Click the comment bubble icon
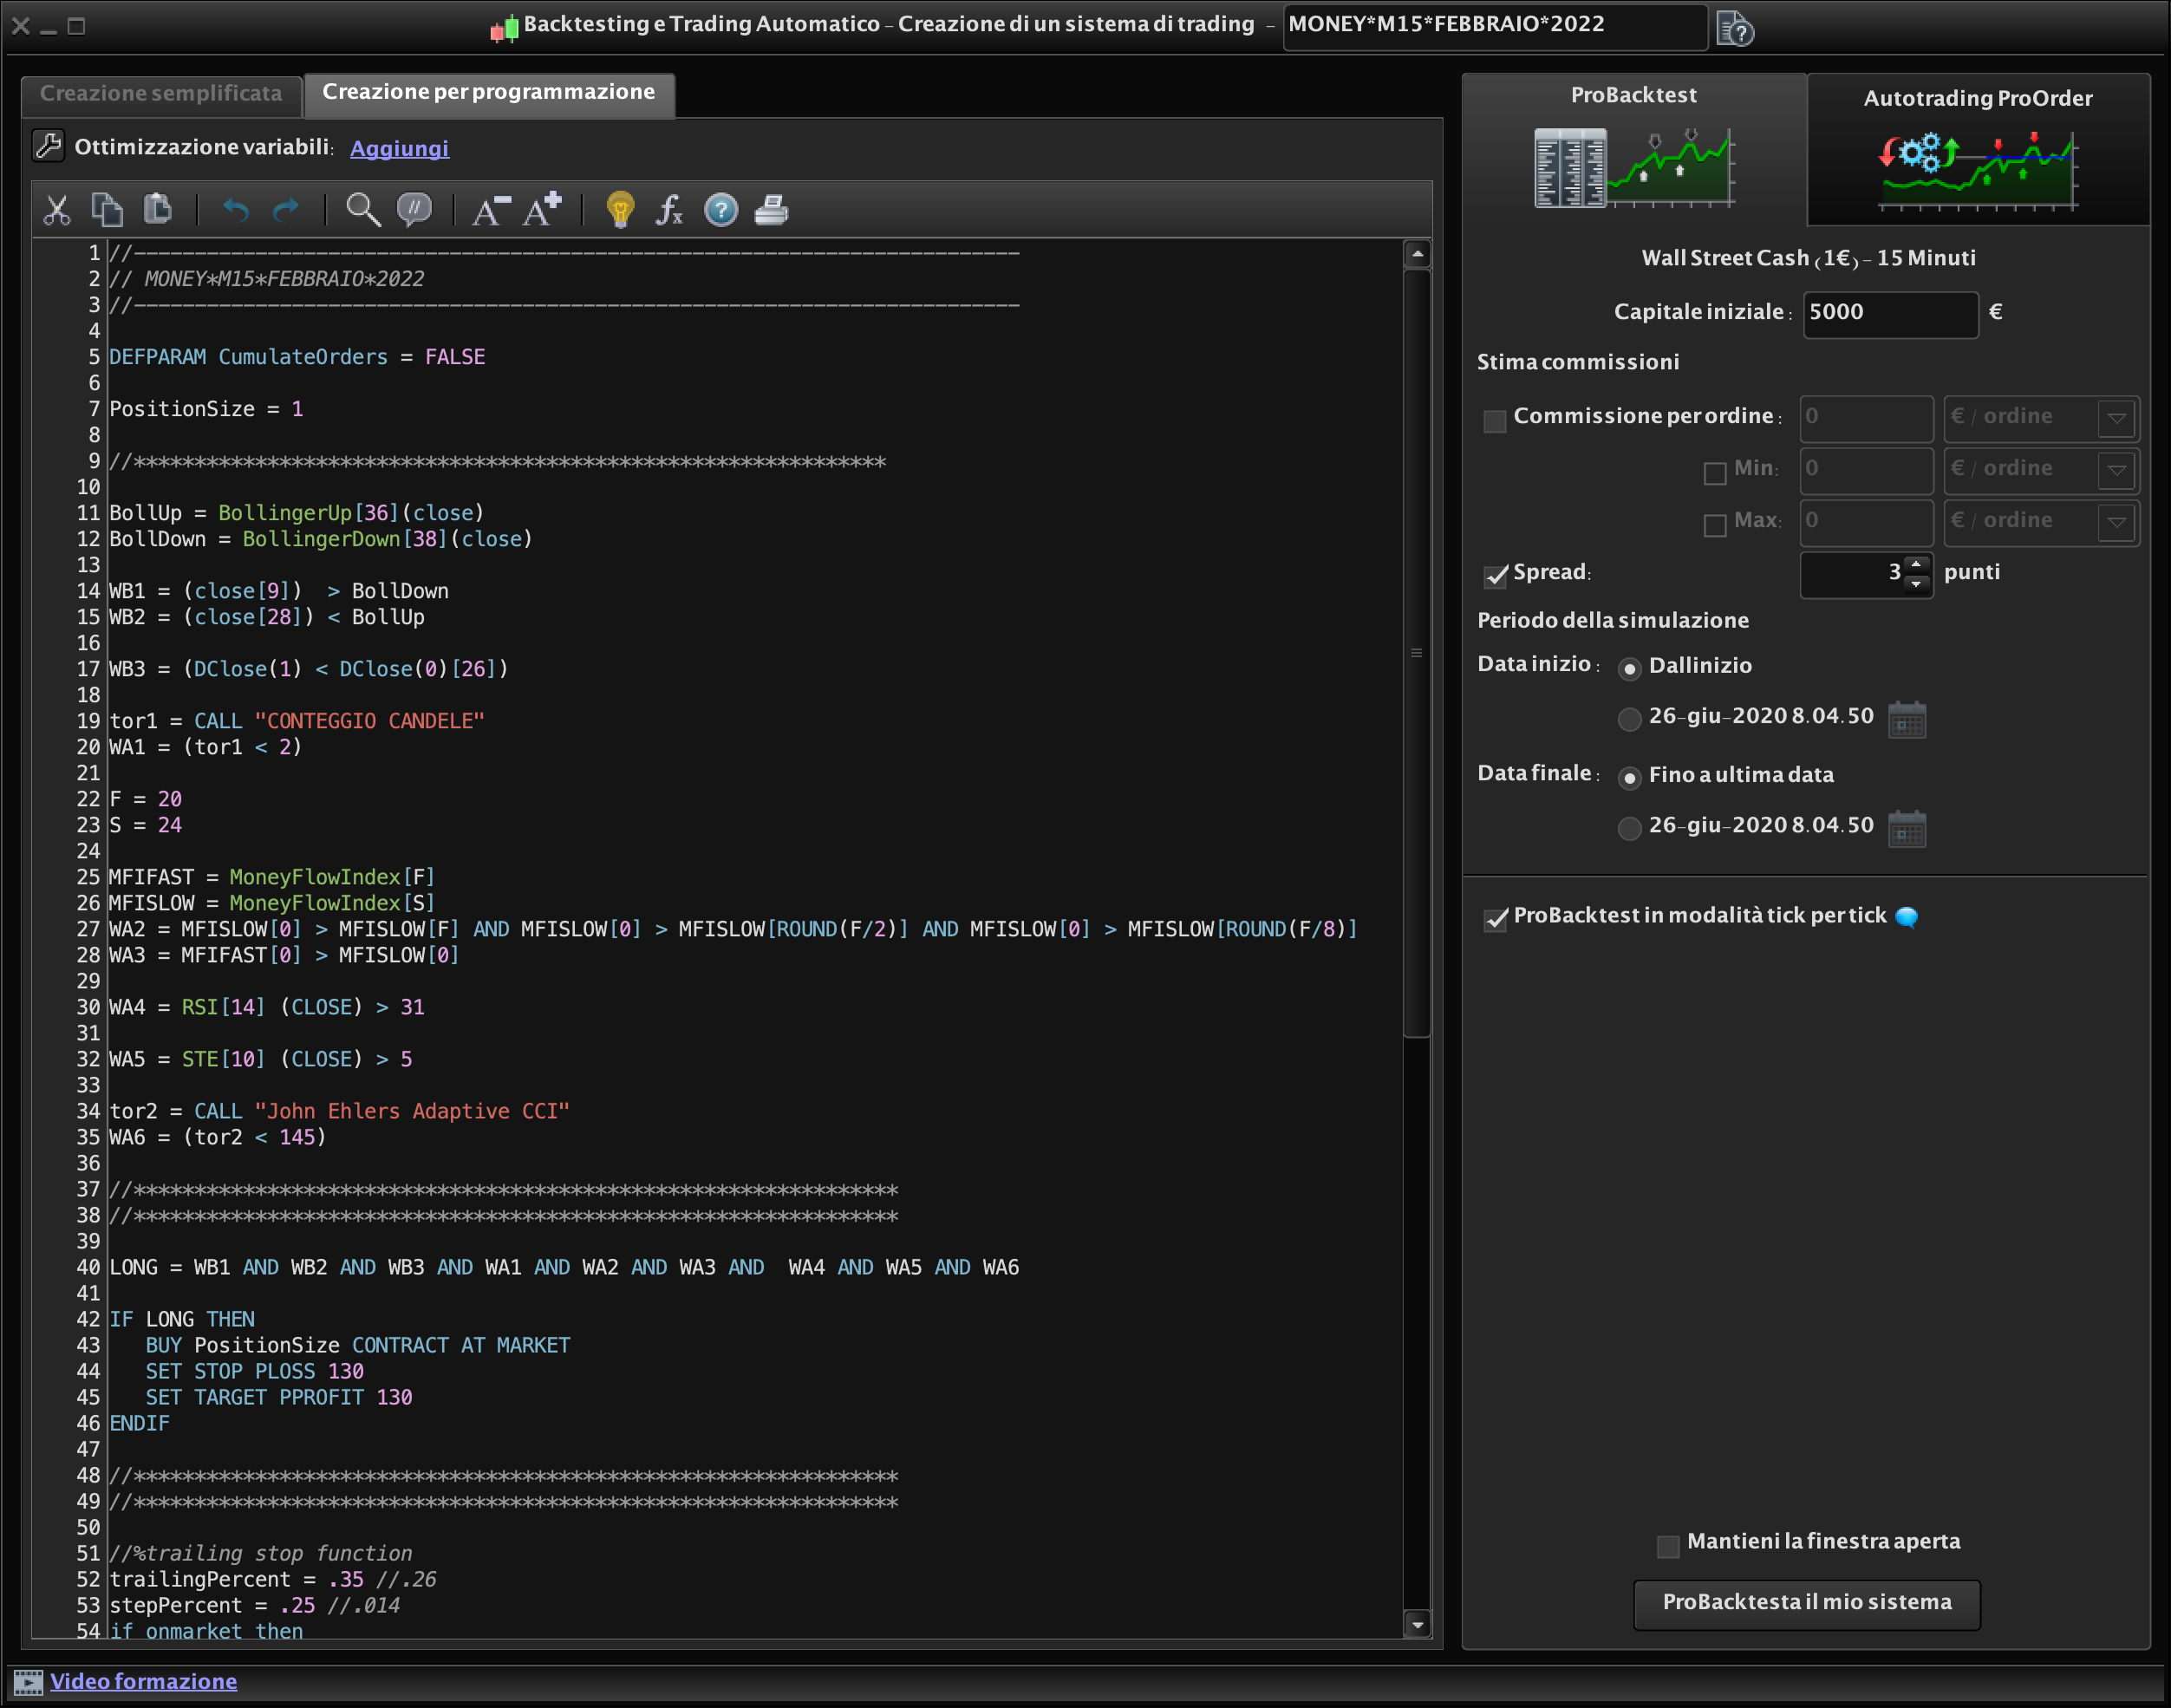This screenshot has width=2171, height=1708. click(x=414, y=210)
